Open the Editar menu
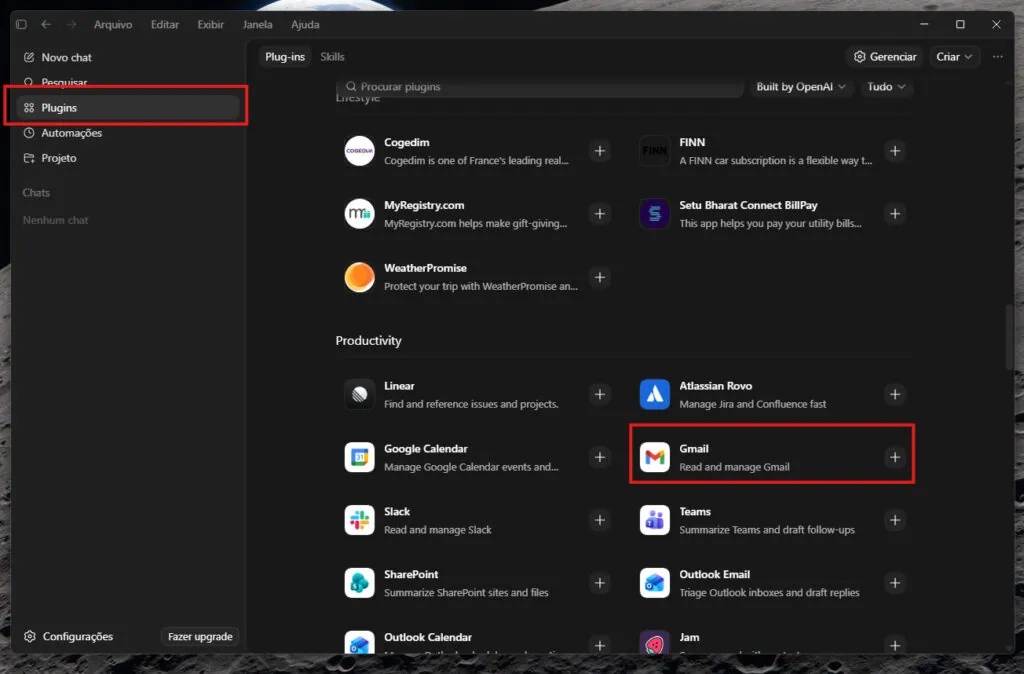 (x=165, y=24)
